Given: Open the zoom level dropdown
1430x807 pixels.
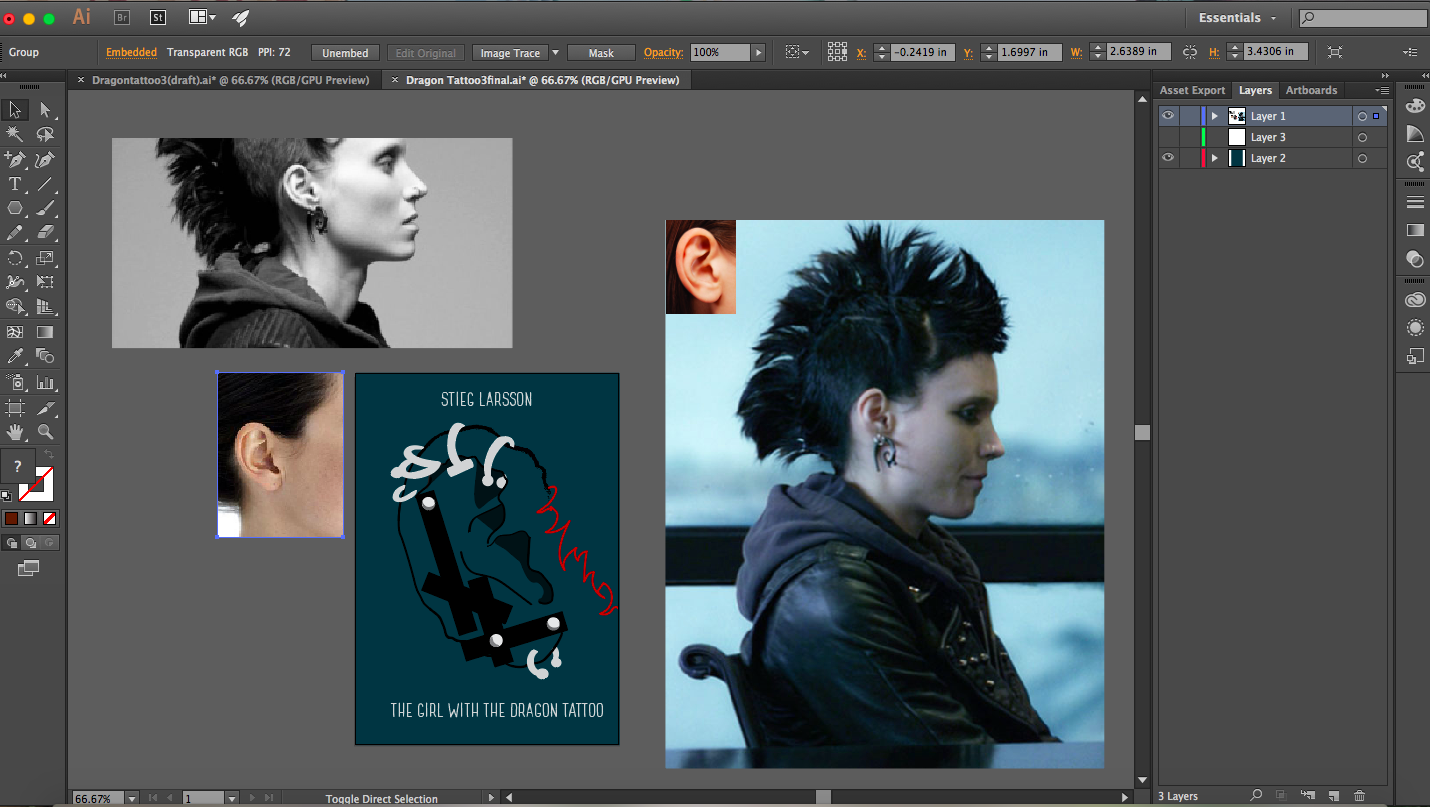Looking at the screenshot, I should [131, 798].
